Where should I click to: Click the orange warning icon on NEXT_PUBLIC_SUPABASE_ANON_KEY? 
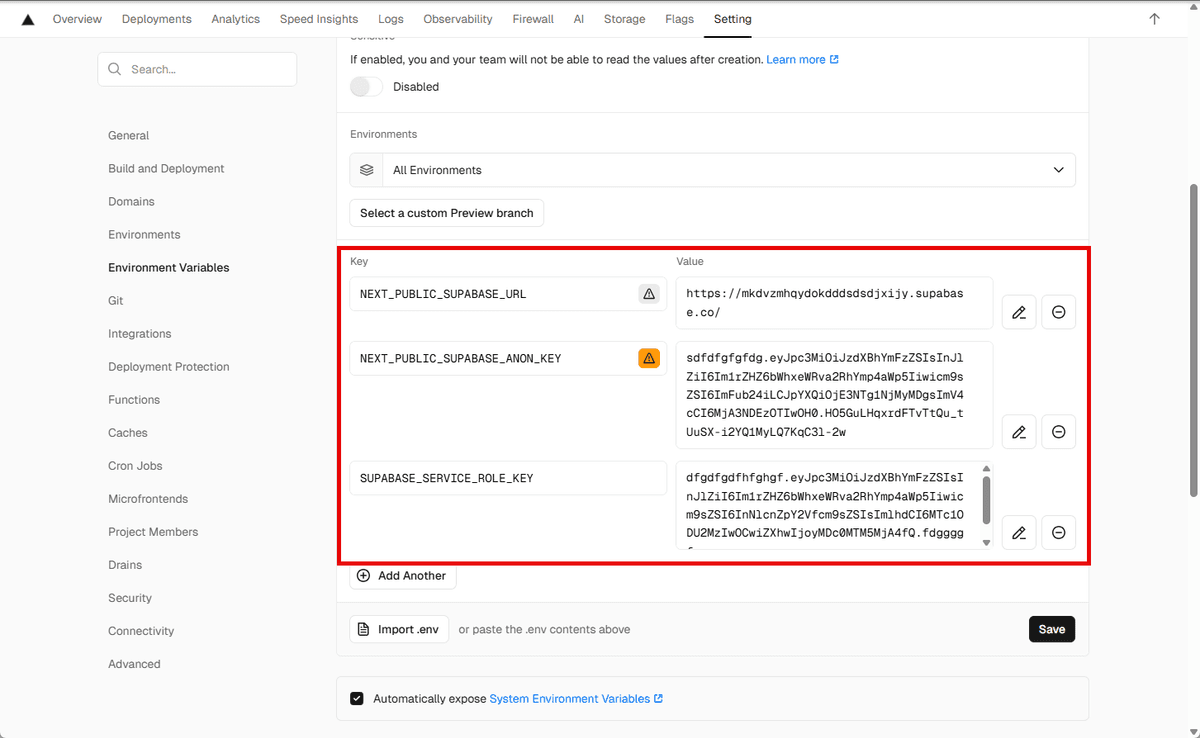[x=649, y=357]
